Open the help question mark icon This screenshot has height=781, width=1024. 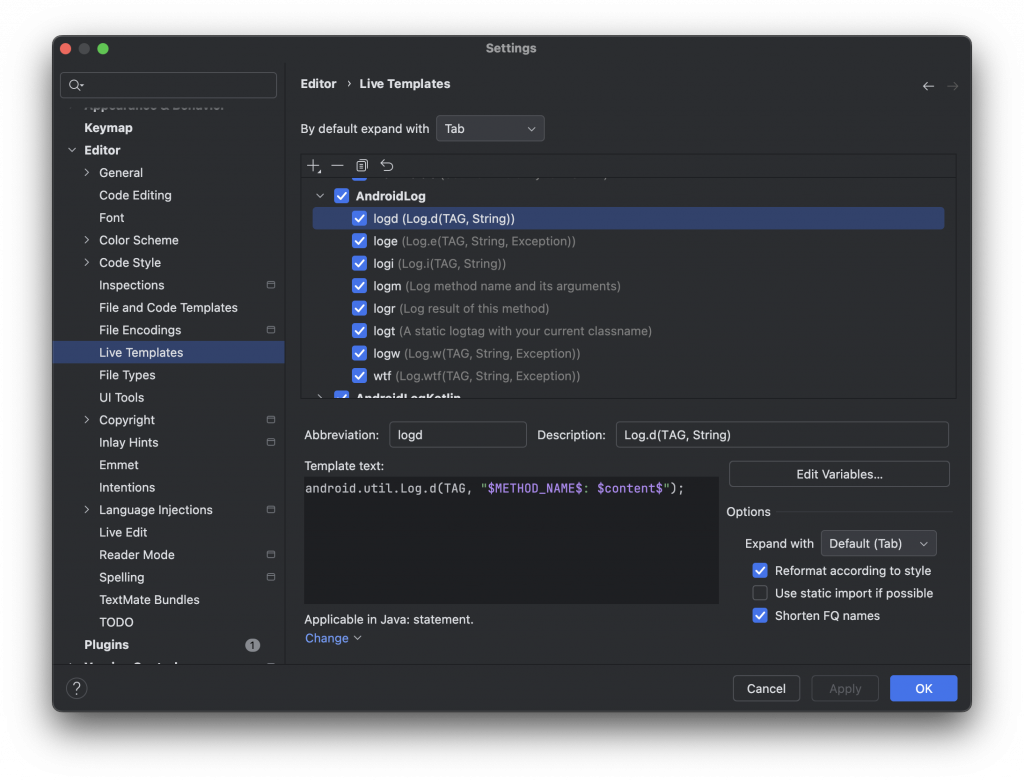point(76,688)
